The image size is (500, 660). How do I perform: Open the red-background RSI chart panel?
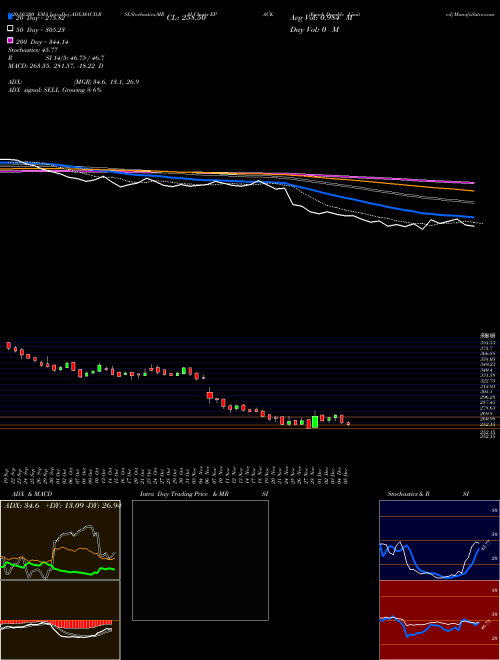coord(439,620)
